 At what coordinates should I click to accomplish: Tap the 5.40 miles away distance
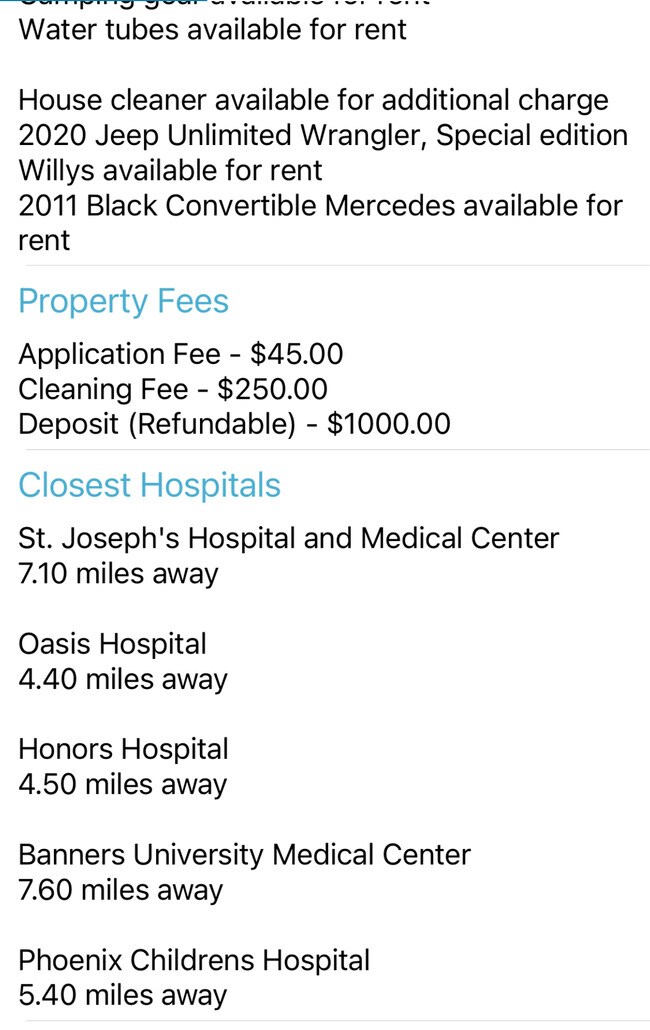(123, 995)
